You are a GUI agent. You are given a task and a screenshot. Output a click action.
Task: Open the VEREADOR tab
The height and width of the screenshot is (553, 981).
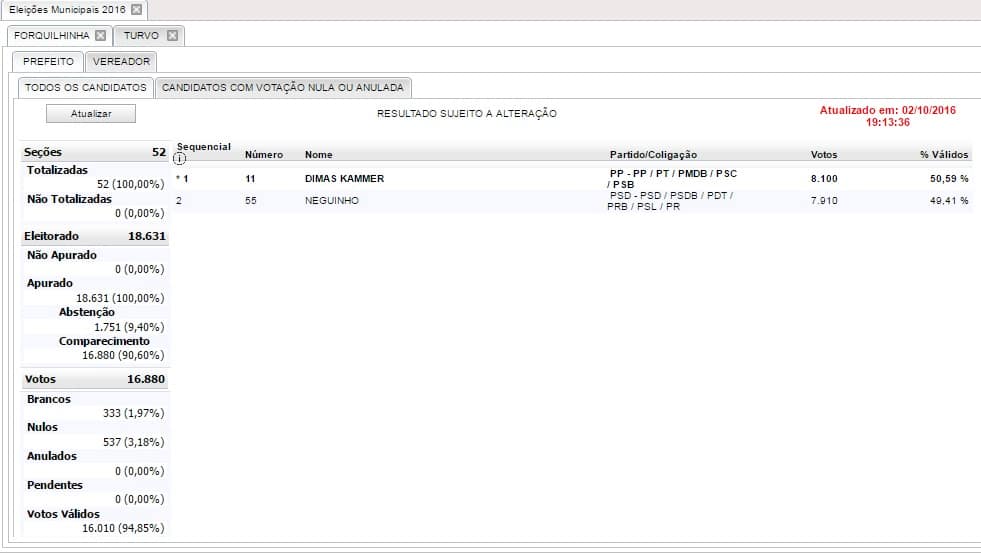[121, 62]
